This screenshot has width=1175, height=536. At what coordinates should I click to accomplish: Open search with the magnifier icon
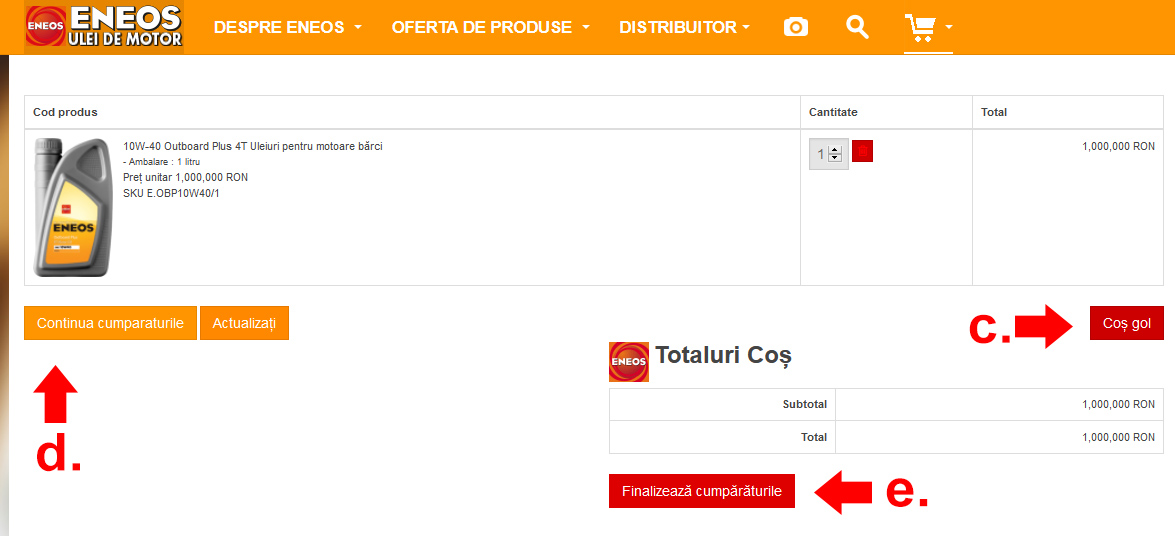click(x=857, y=27)
